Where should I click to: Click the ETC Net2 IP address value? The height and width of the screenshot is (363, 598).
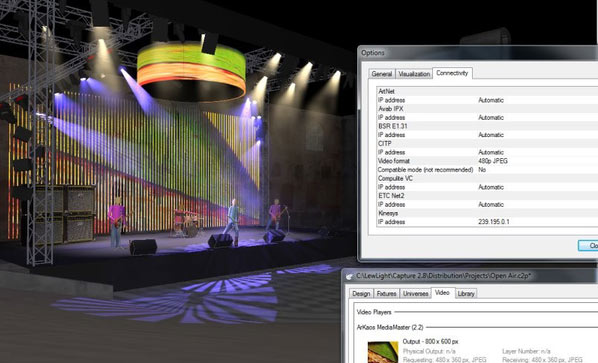coord(491,204)
